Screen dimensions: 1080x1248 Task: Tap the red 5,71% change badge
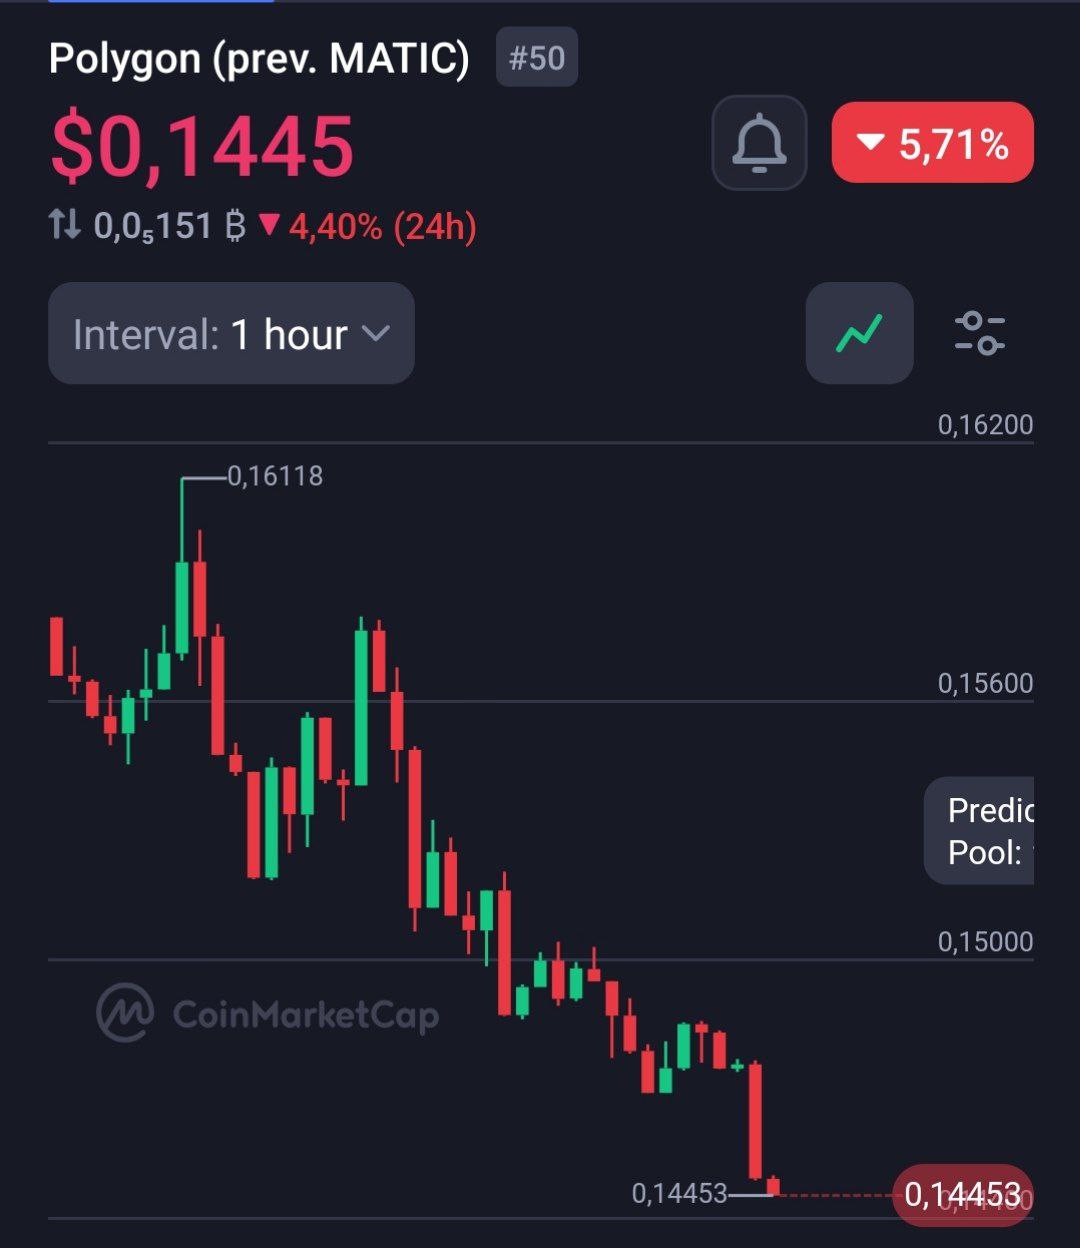pos(932,143)
